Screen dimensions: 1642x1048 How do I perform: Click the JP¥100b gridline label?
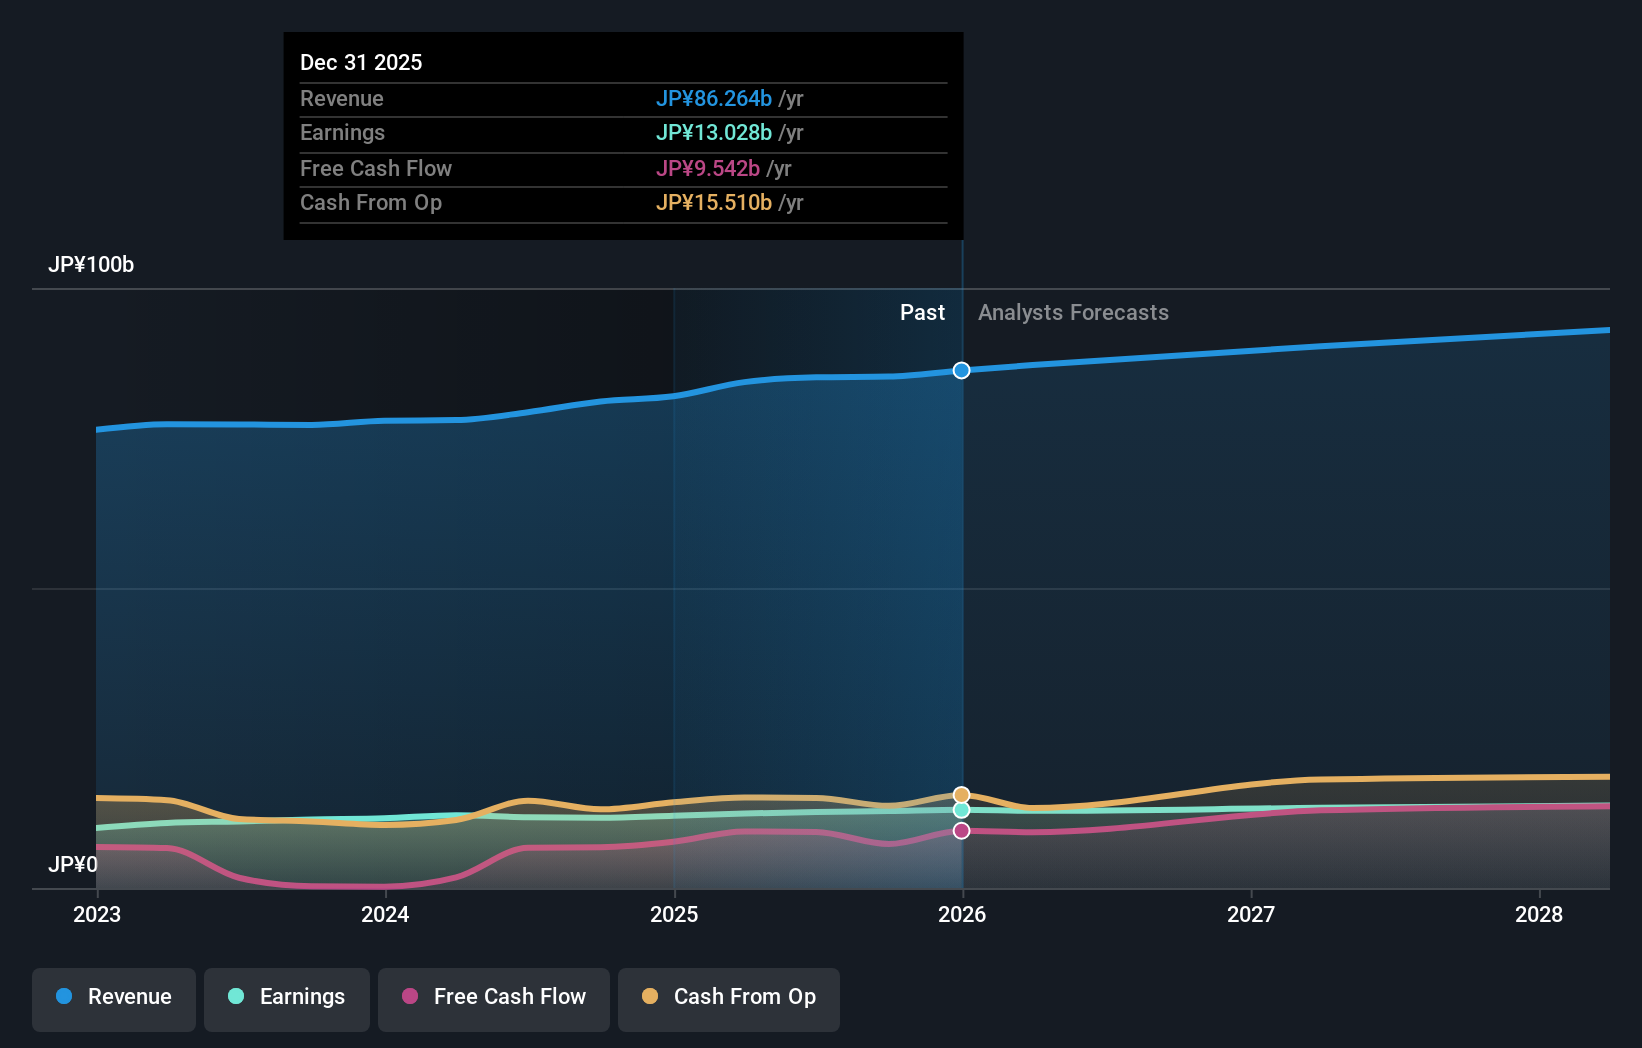(x=91, y=265)
